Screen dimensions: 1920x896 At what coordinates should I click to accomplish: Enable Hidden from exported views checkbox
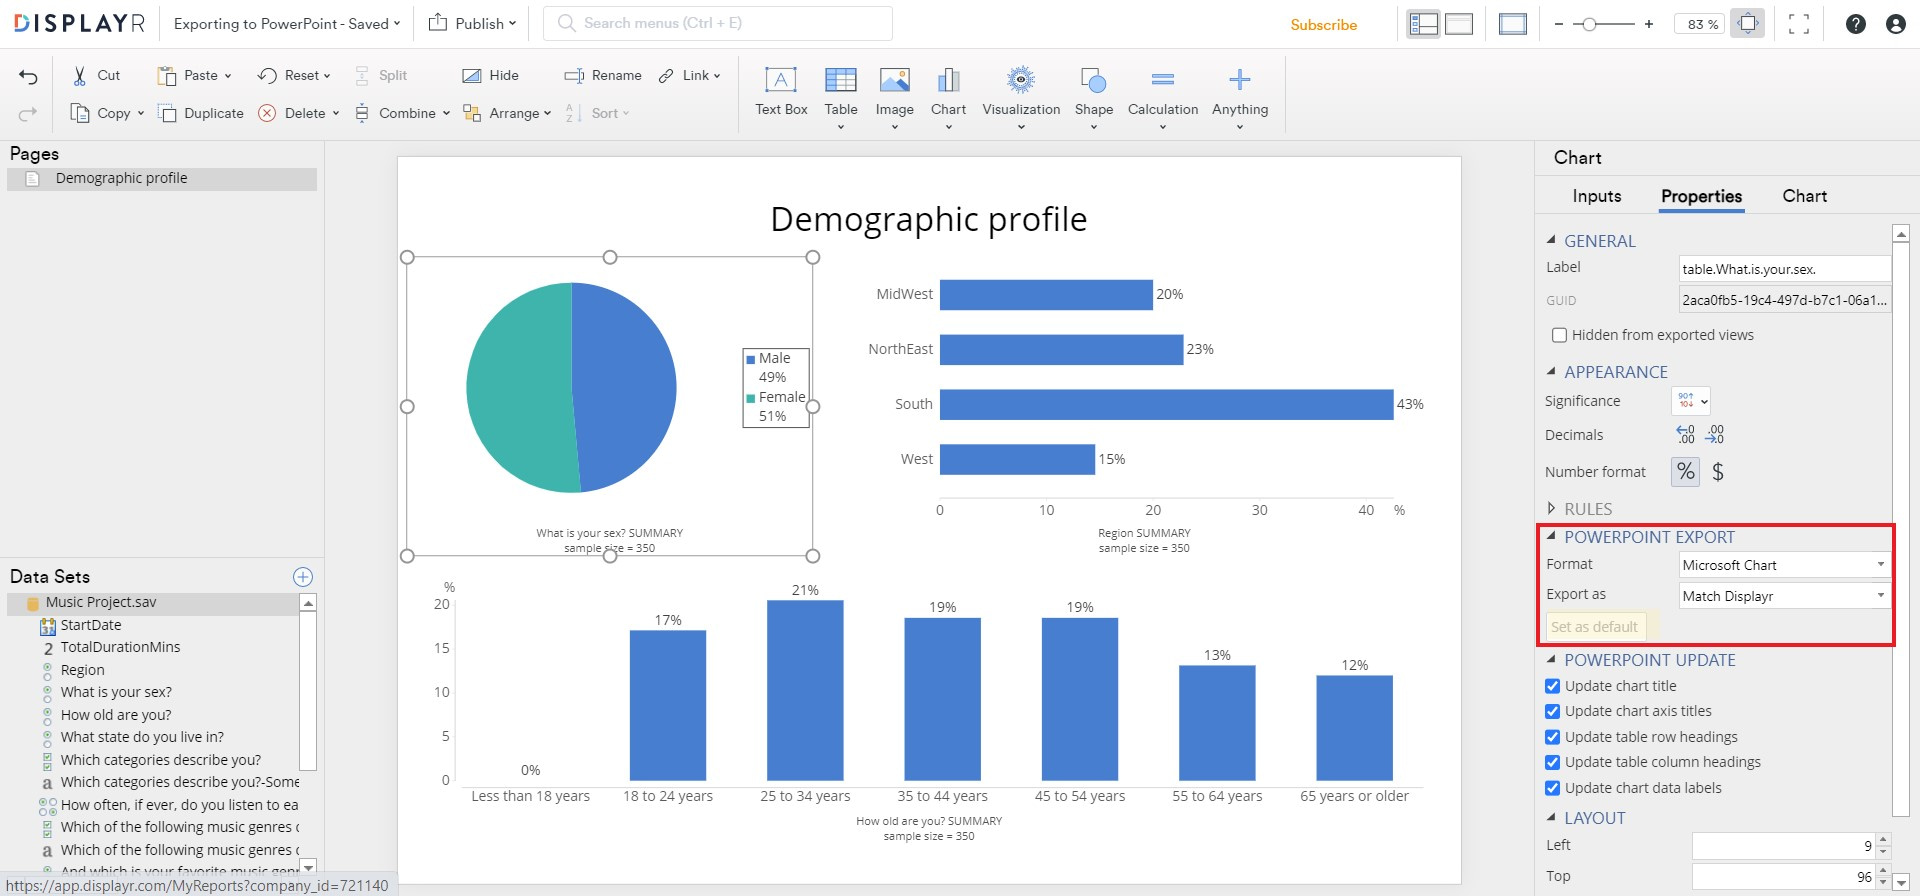pyautogui.click(x=1559, y=335)
